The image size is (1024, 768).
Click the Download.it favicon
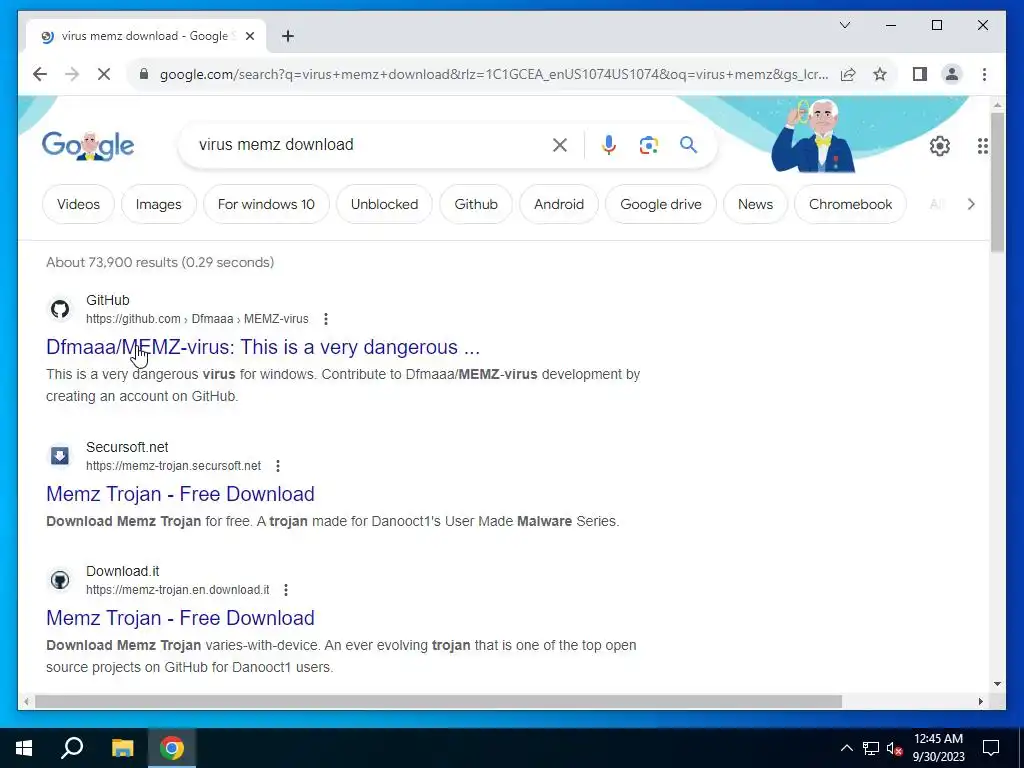click(x=60, y=580)
